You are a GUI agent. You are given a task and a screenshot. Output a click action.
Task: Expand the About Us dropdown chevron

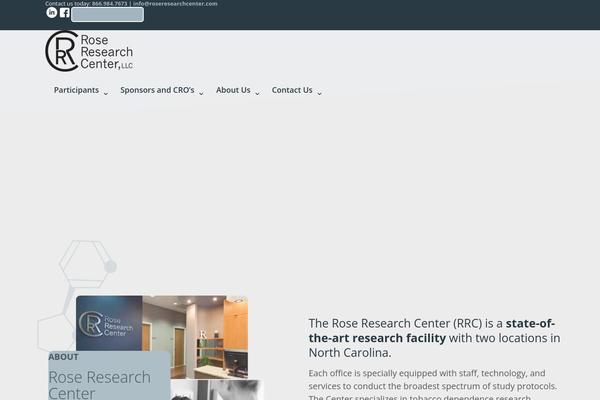point(258,93)
